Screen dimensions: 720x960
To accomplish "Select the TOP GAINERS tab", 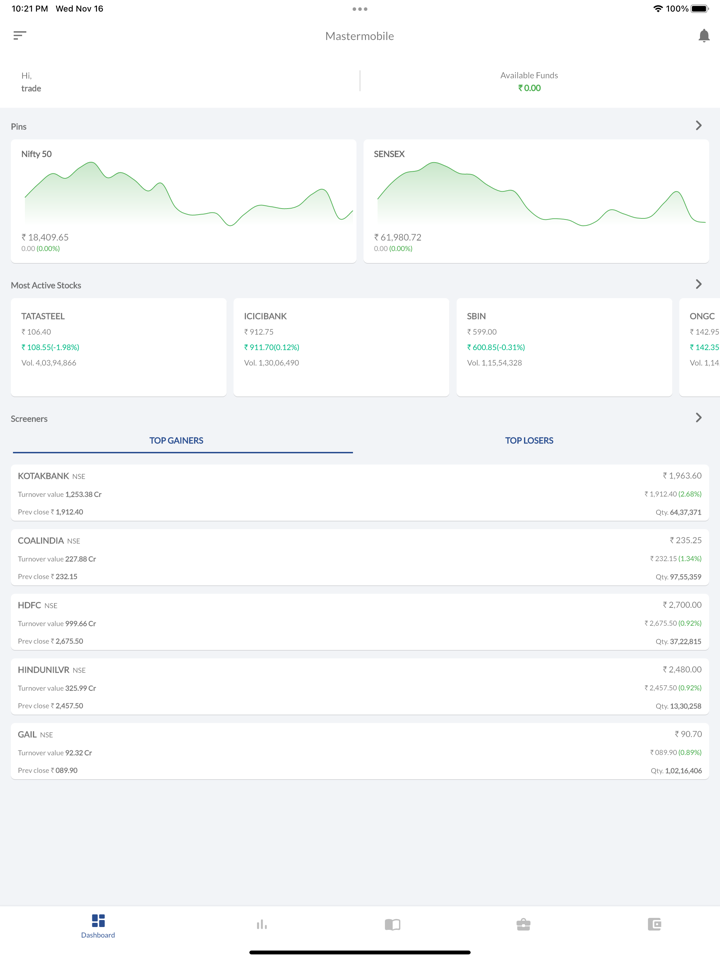I will pos(177,440).
